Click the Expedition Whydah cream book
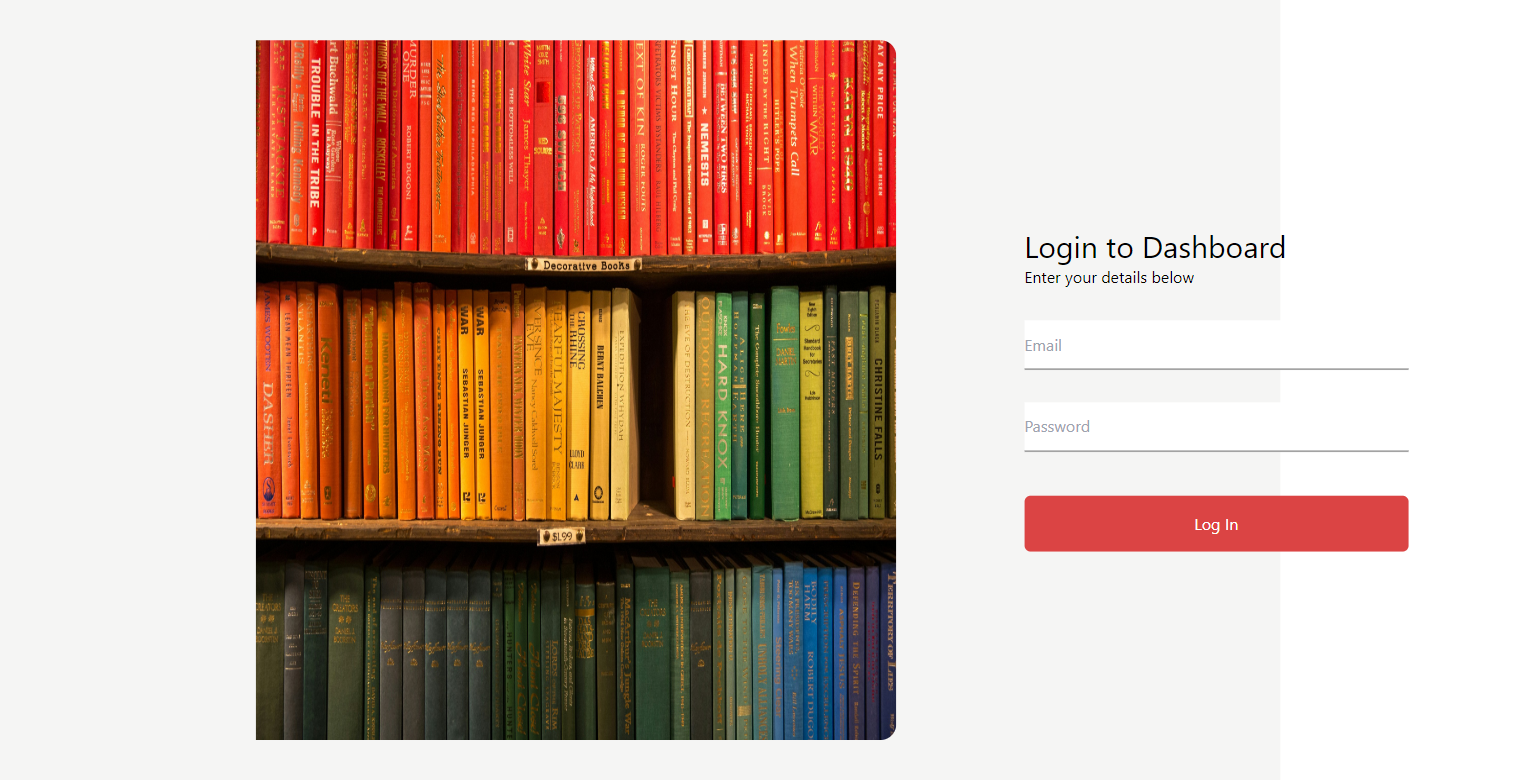This screenshot has width=1535, height=780. click(621, 403)
